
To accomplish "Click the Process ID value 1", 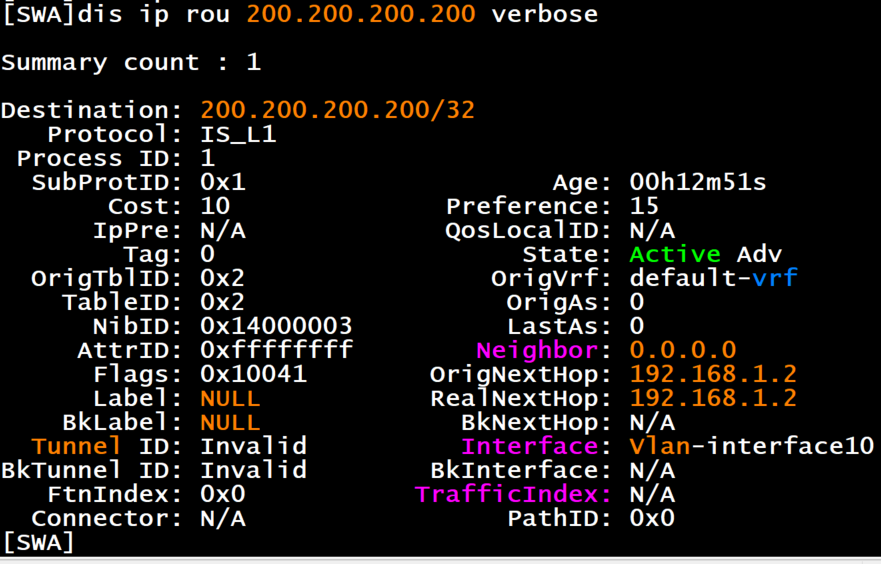I will 208,158.
